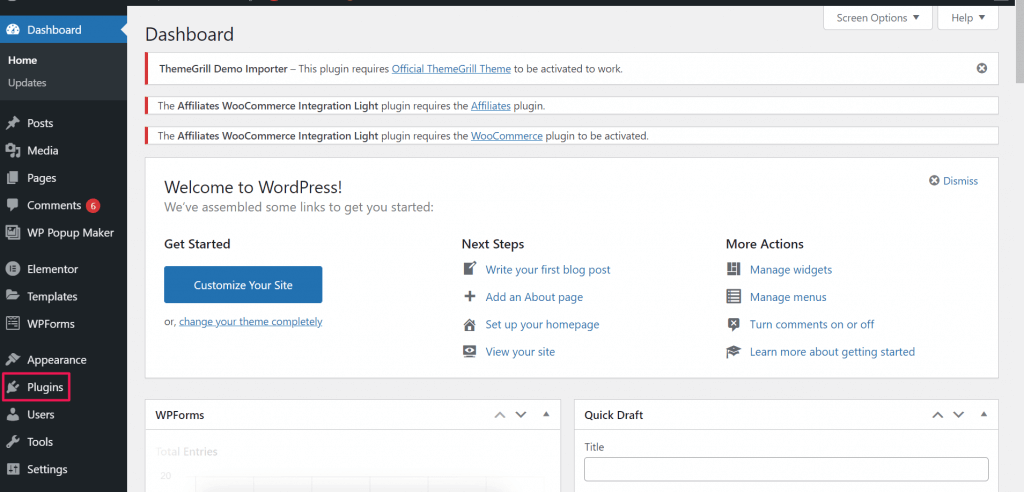The image size is (1024, 492).
Task: Select Home under Dashboard
Action: (x=22, y=60)
